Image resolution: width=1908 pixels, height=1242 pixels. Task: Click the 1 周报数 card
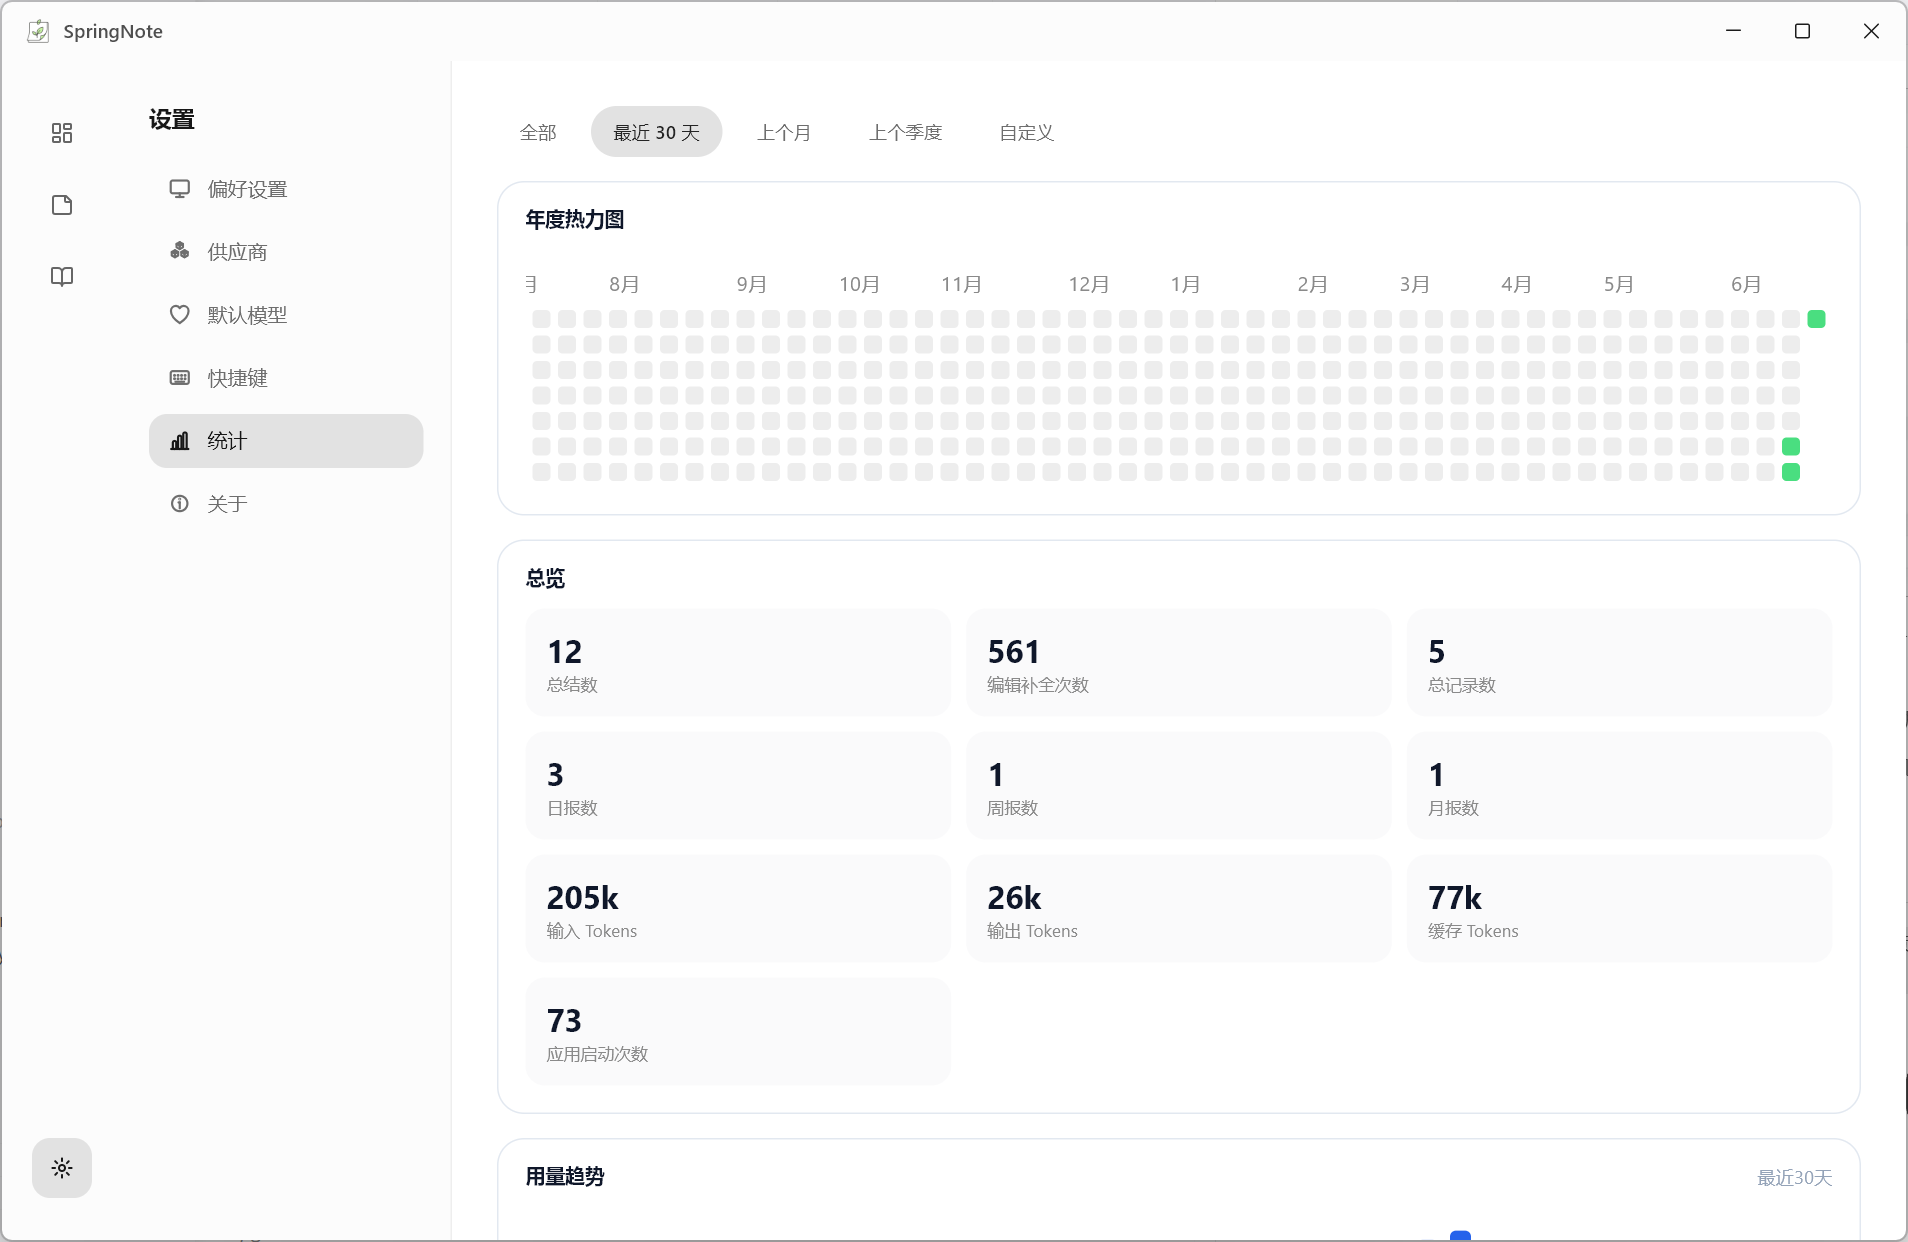pyautogui.click(x=1178, y=786)
